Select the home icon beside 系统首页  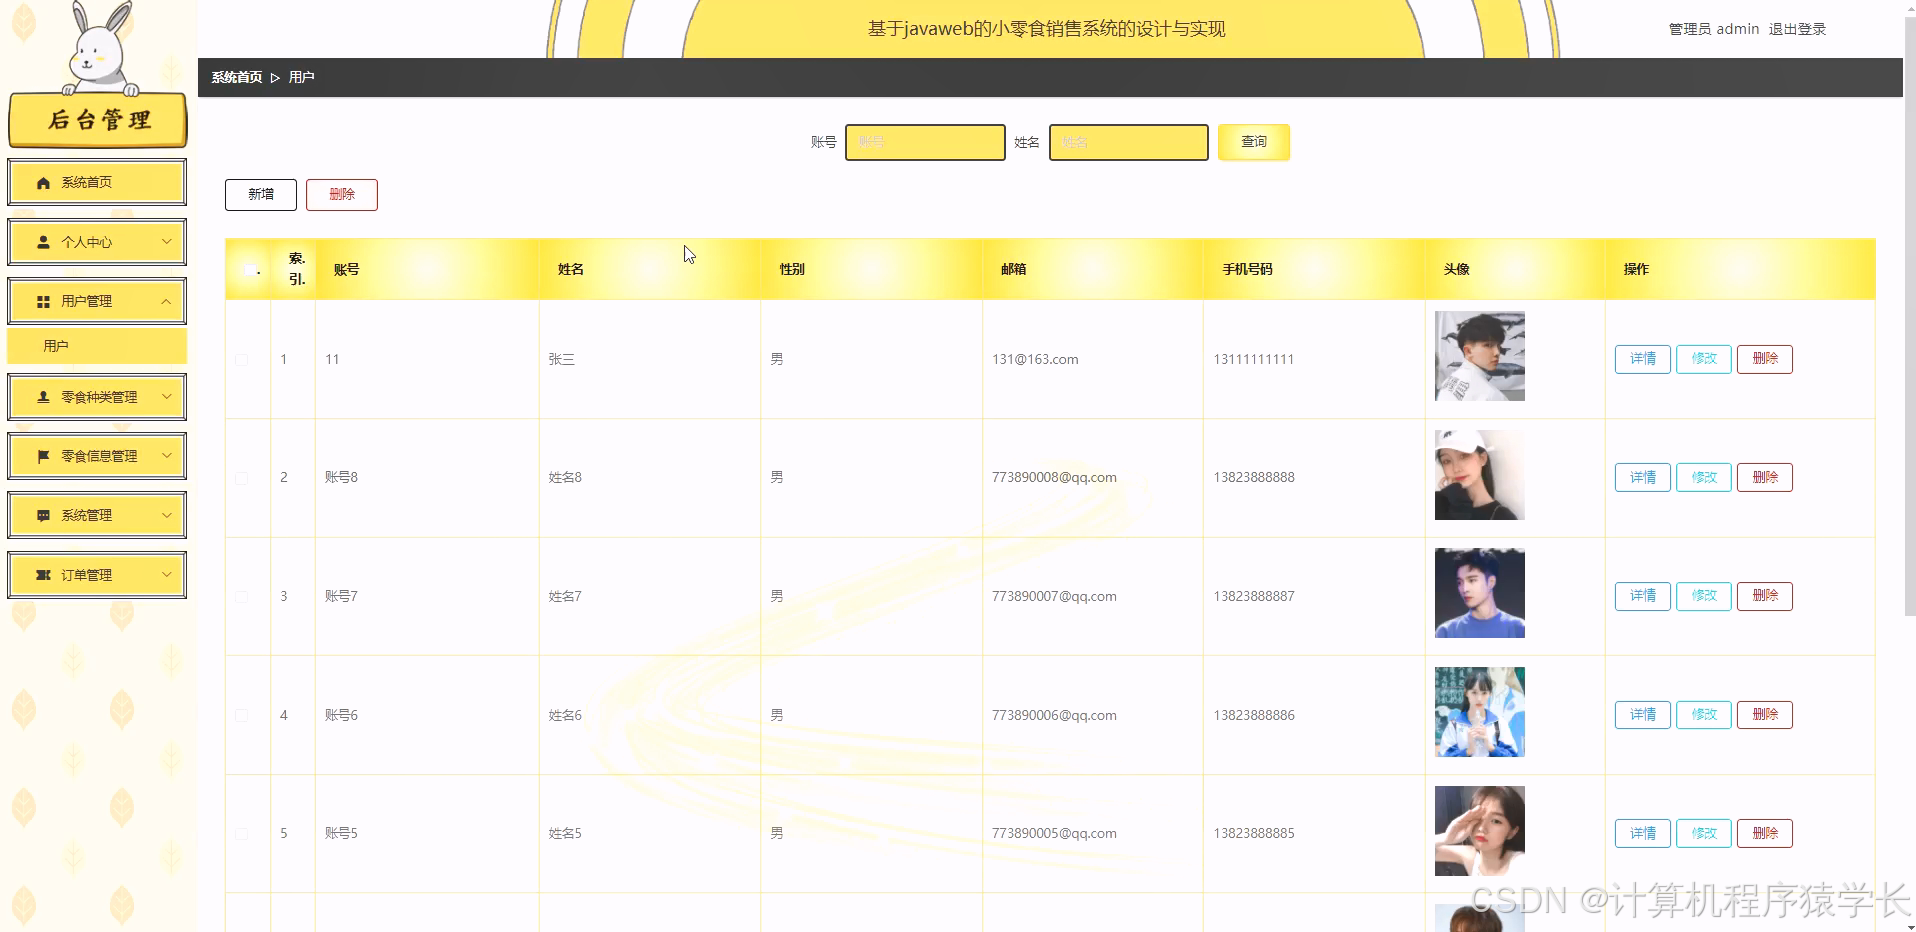42,182
